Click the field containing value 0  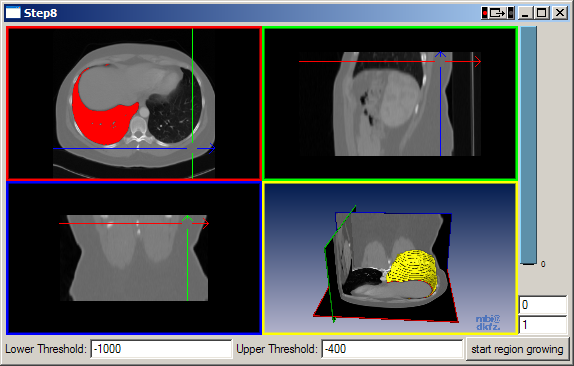[x=543, y=305]
